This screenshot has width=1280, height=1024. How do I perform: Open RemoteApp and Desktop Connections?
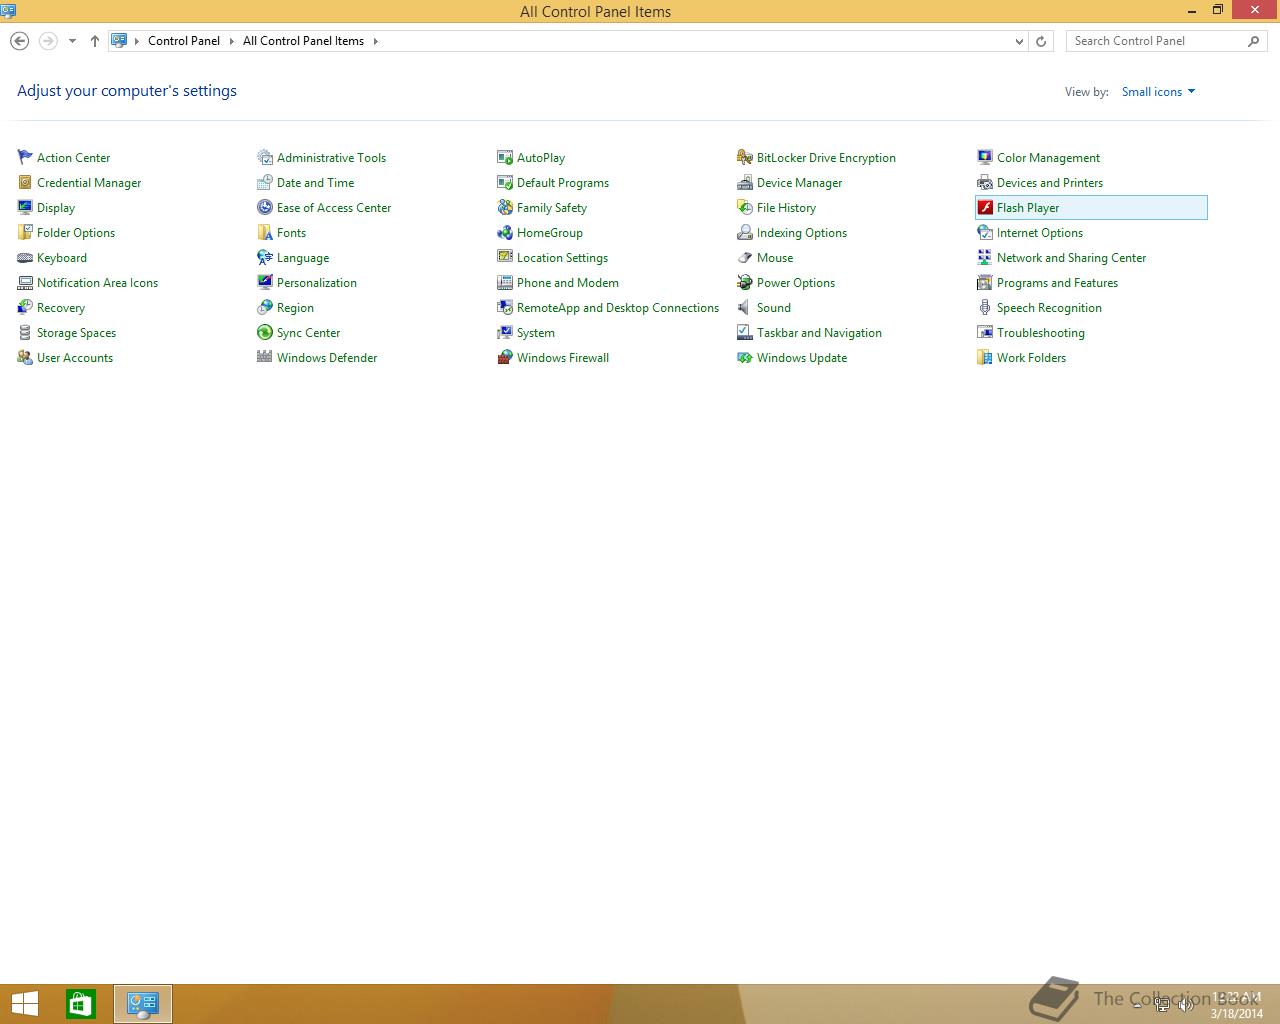pos(618,307)
